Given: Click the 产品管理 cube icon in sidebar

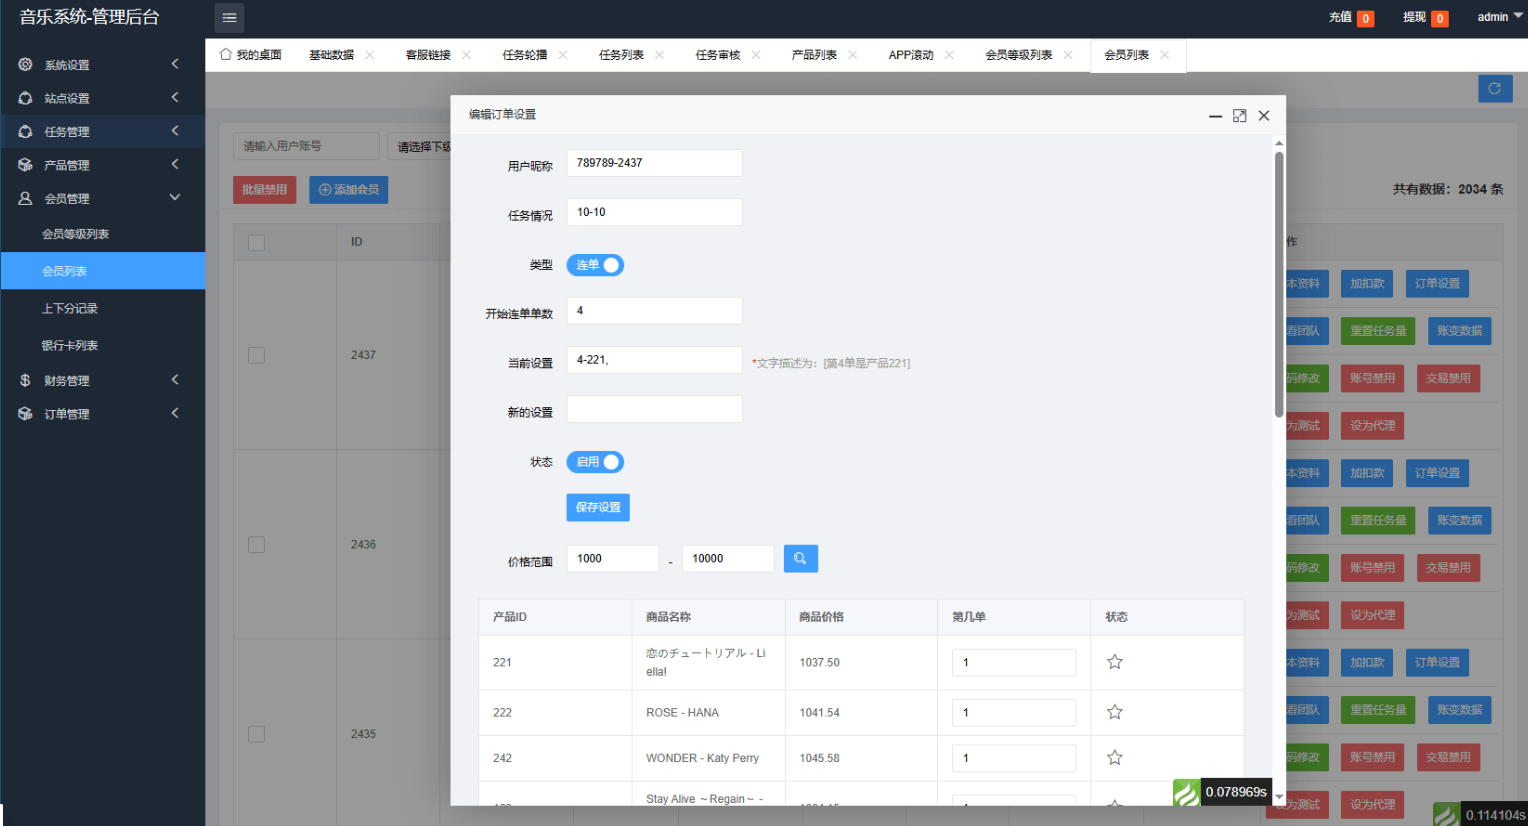Looking at the screenshot, I should [26, 165].
